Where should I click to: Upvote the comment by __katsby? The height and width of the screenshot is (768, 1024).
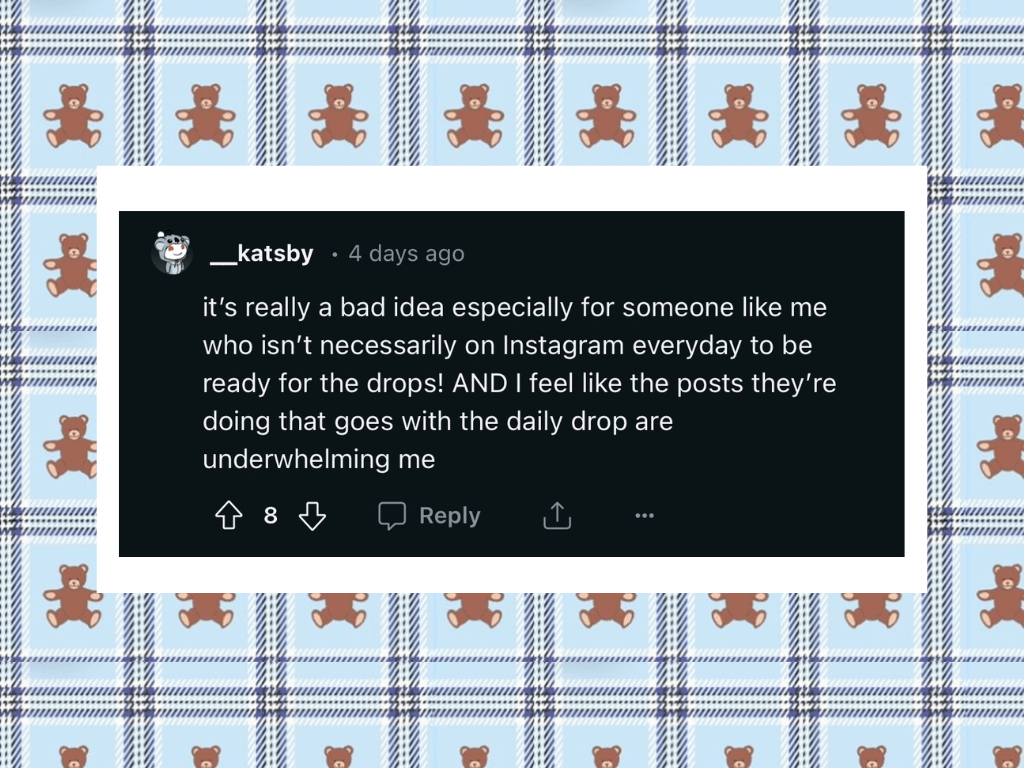pos(230,516)
